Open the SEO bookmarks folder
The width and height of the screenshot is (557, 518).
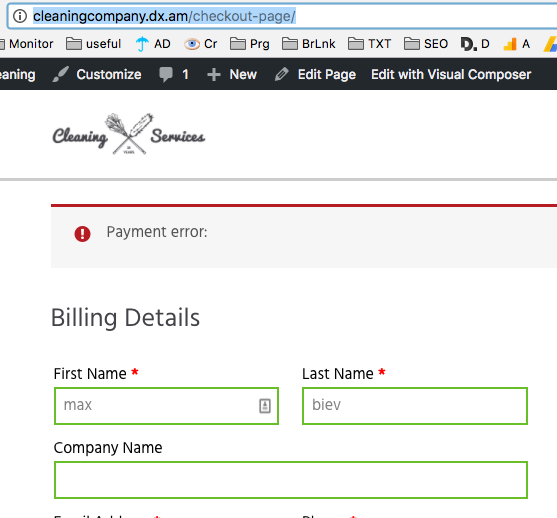426,44
